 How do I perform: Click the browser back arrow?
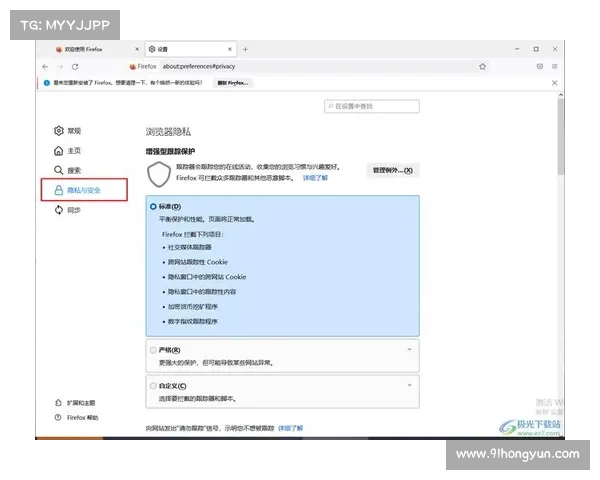pyautogui.click(x=46, y=66)
